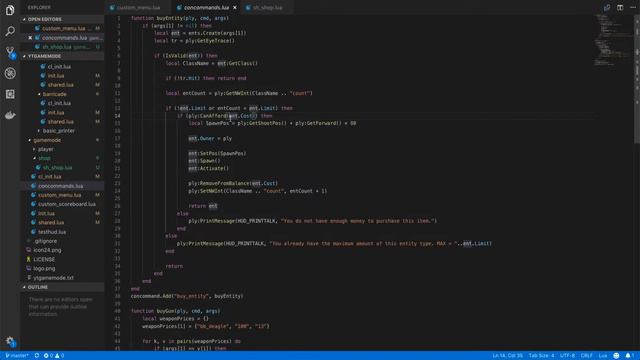Open the Extensions view in activity bar

(x=10, y=94)
